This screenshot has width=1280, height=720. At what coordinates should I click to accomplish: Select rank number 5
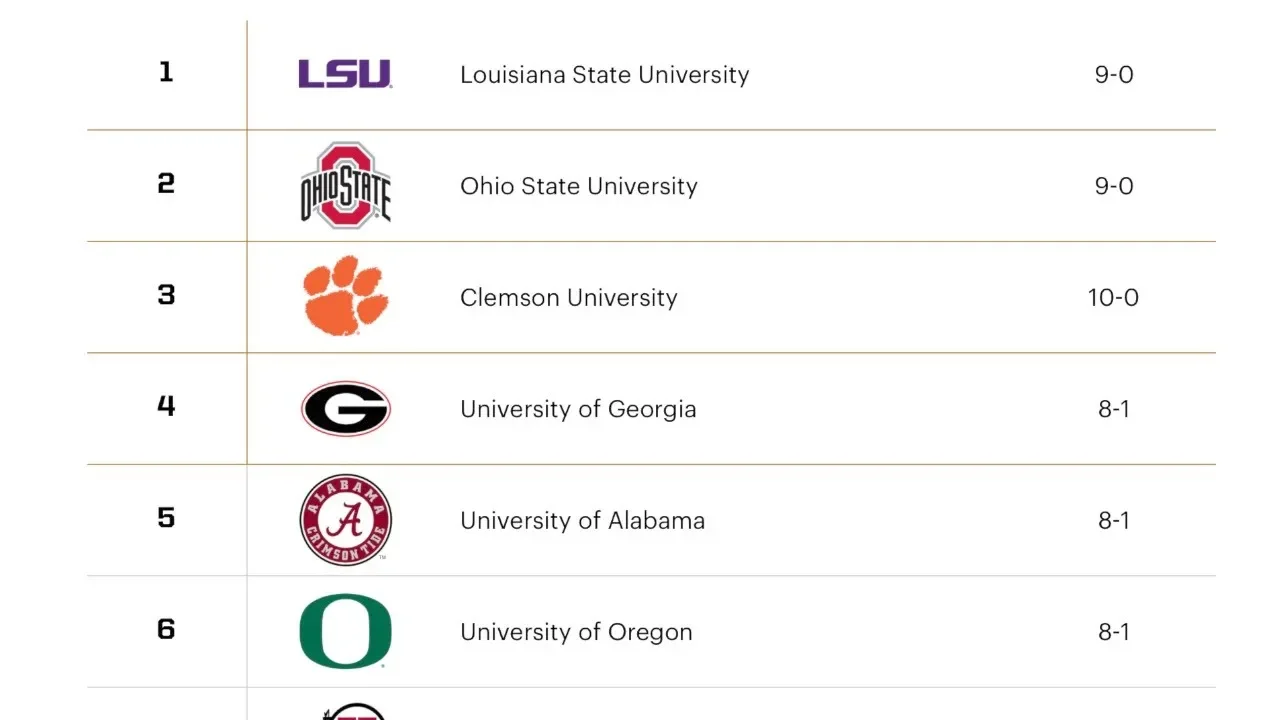click(166, 518)
